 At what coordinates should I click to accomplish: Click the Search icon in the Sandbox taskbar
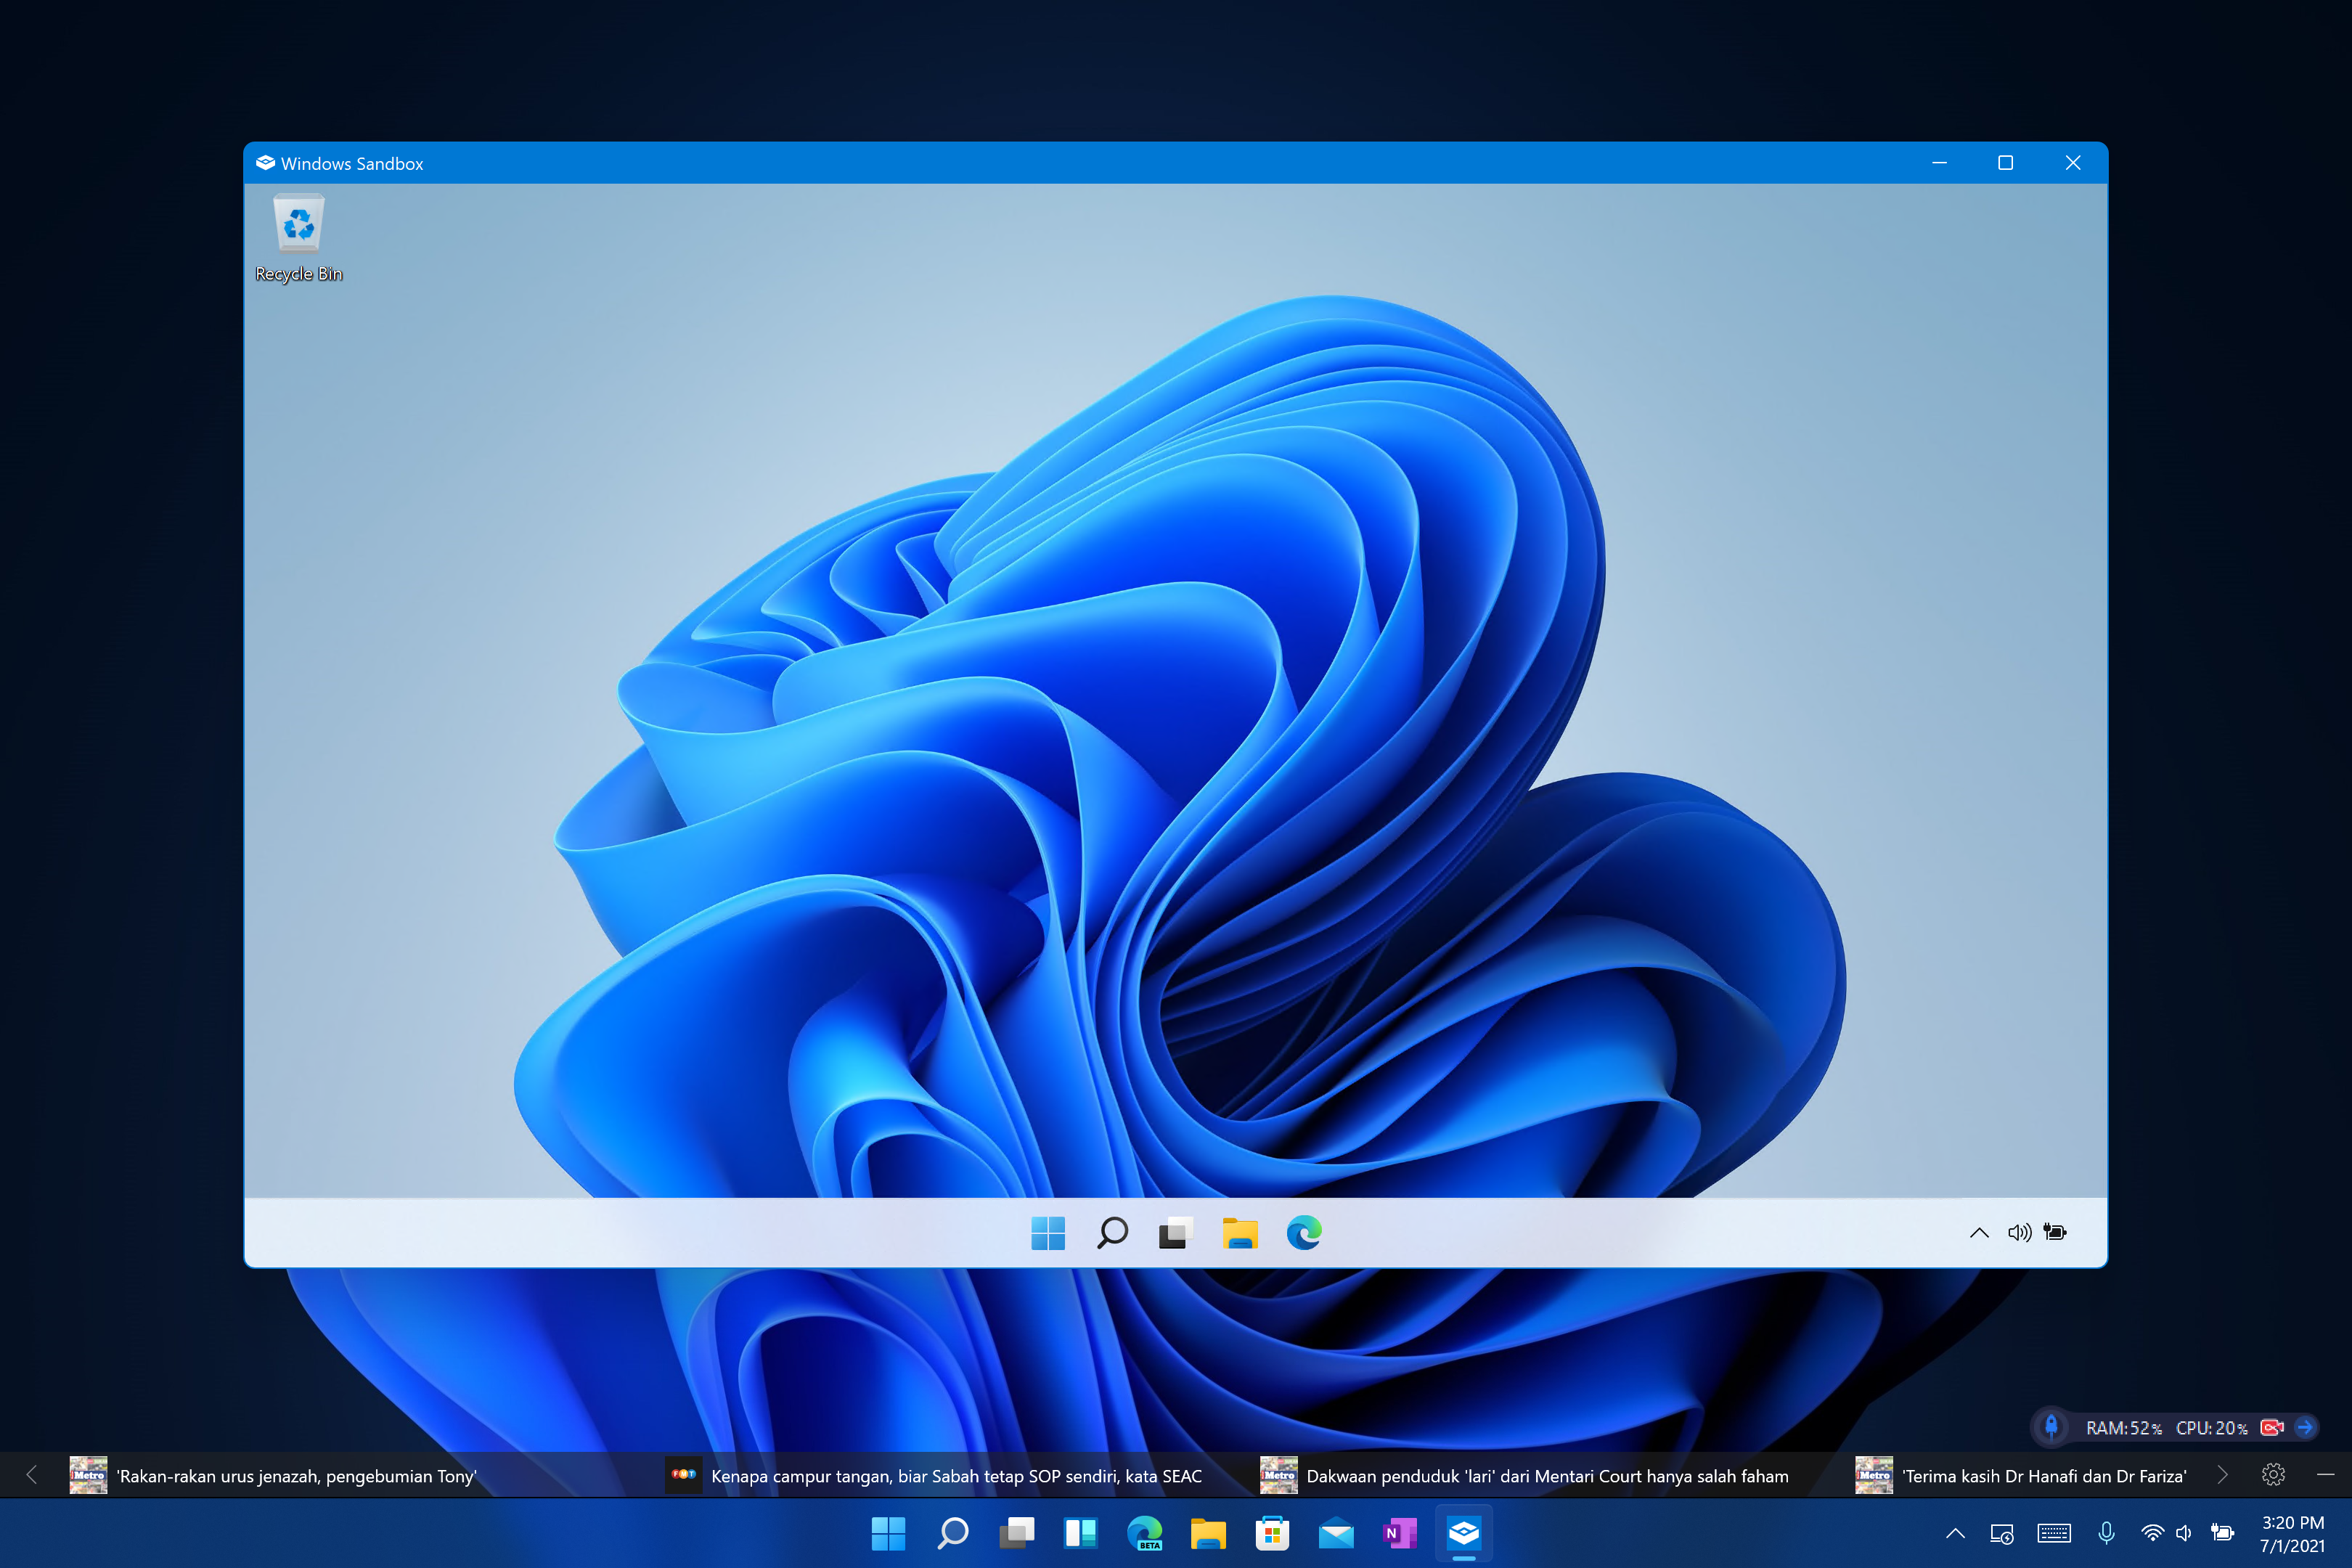pos(1112,1233)
